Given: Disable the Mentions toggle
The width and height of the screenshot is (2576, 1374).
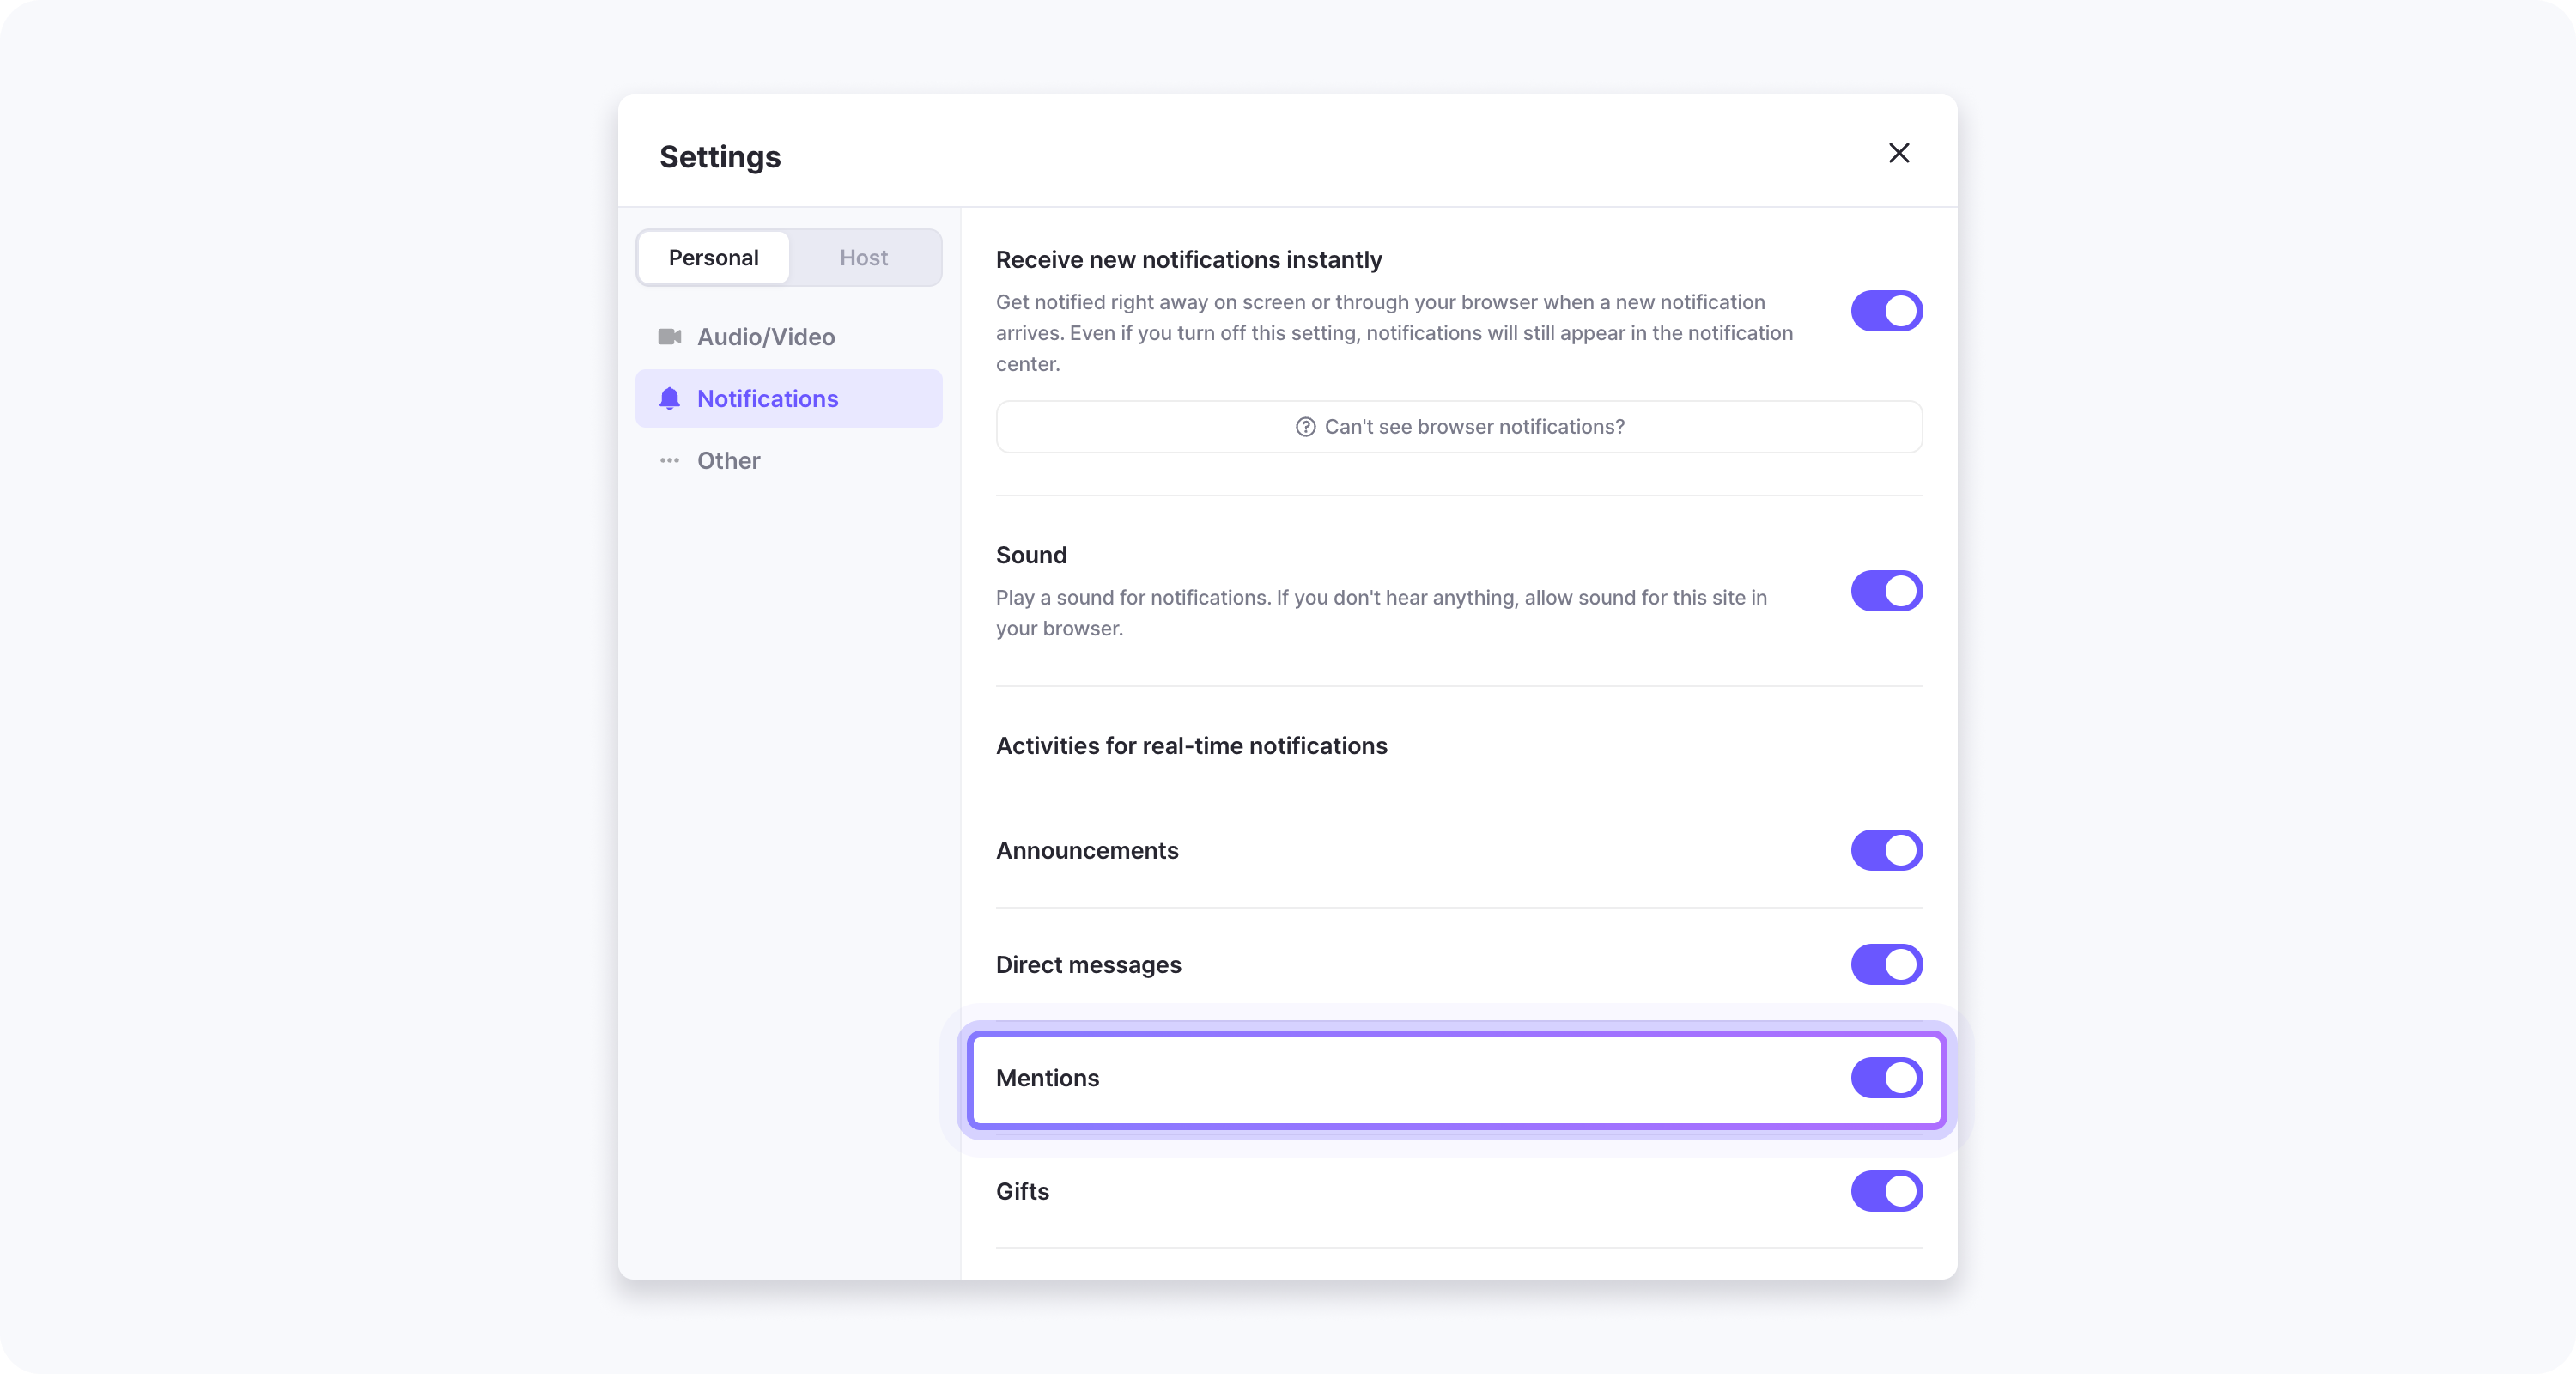Looking at the screenshot, I should pos(1886,1078).
